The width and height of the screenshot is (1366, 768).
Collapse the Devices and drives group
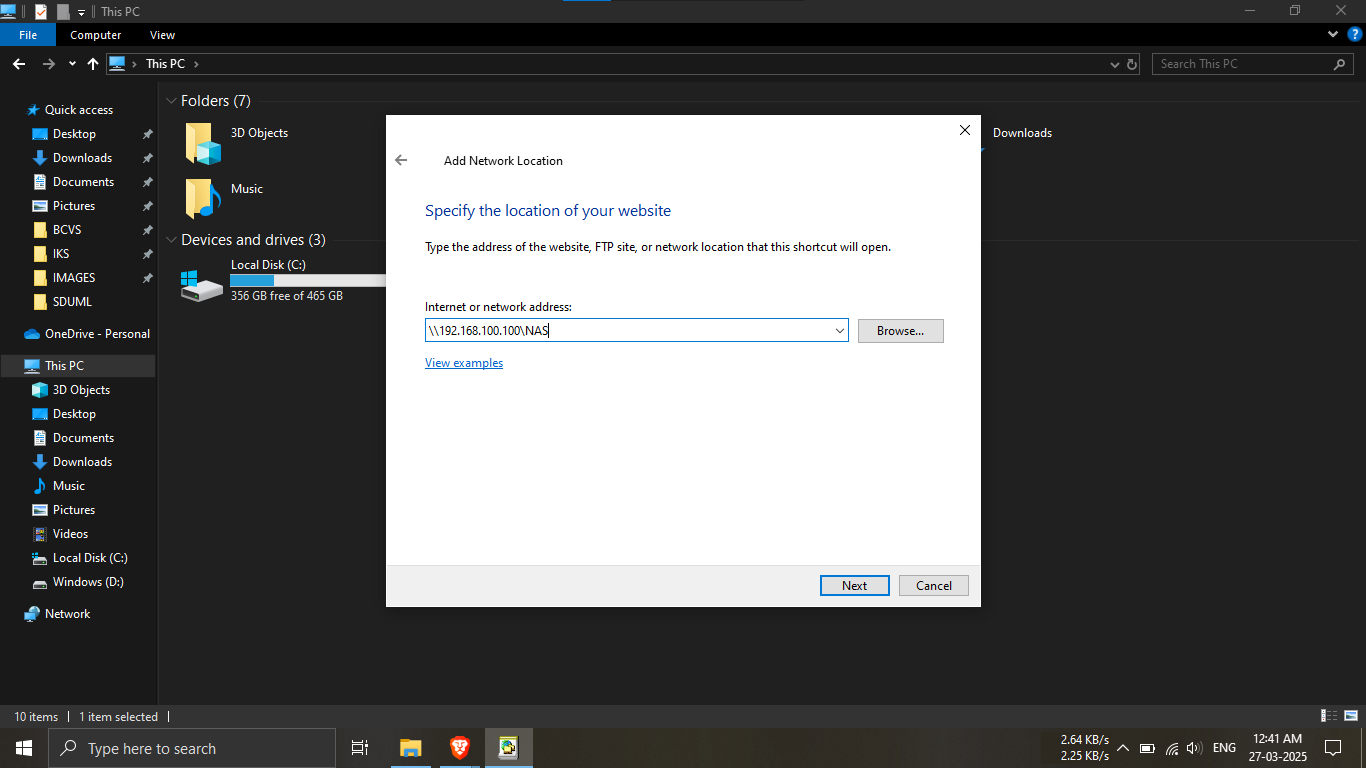click(171, 240)
